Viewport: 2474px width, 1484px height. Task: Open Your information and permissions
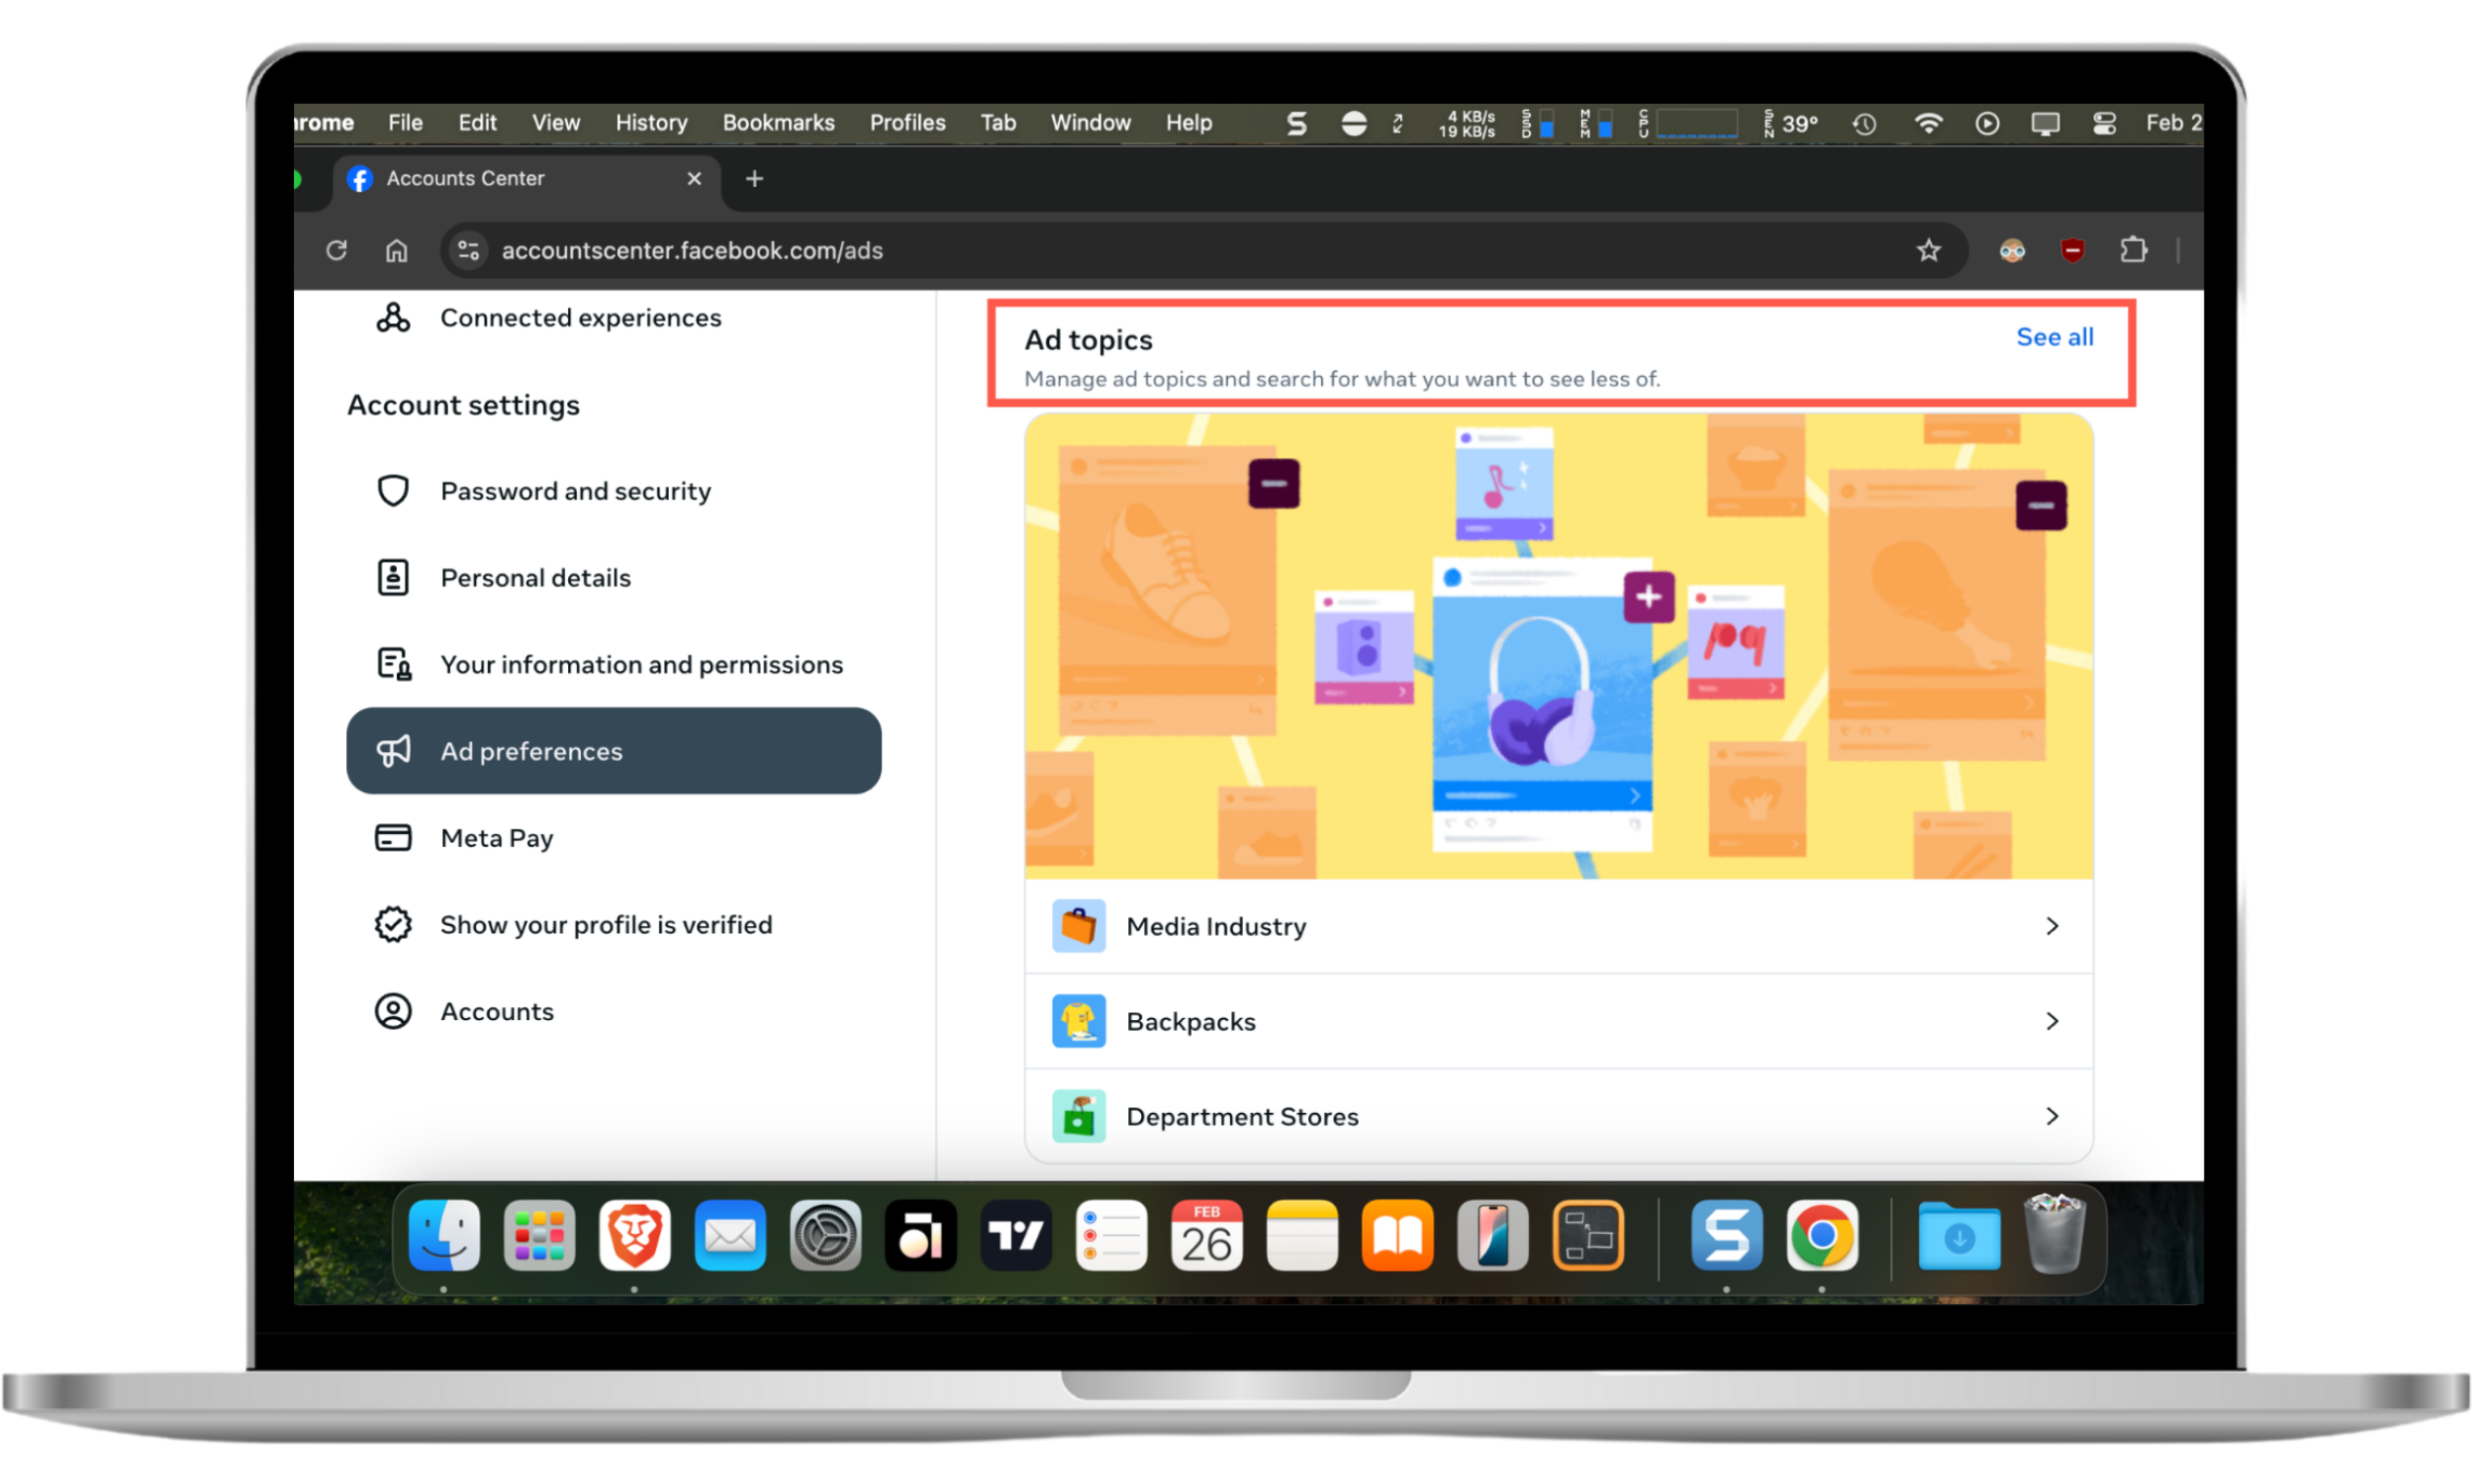pyautogui.click(x=614, y=665)
